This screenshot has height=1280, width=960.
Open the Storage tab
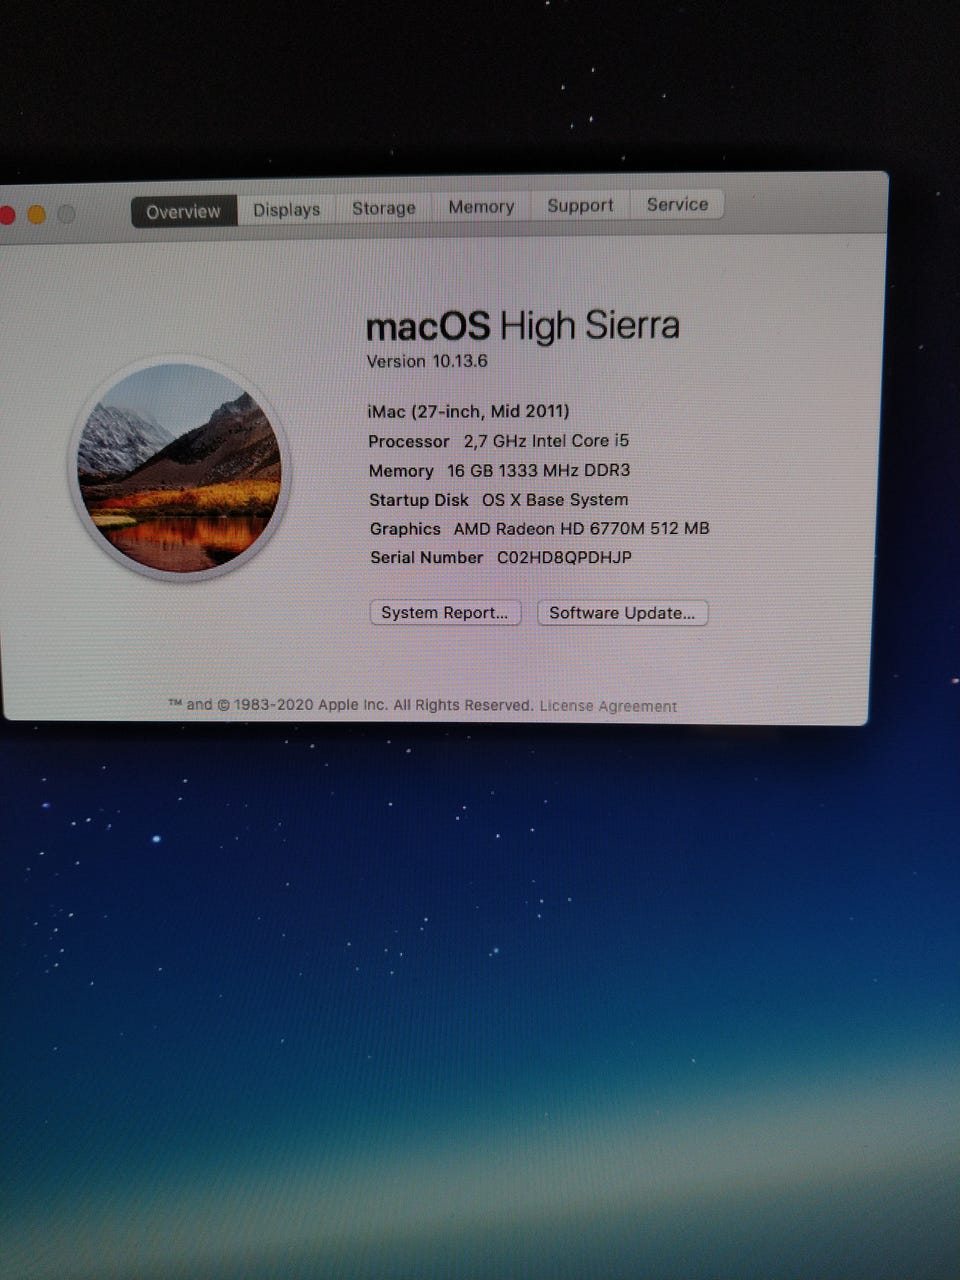[x=383, y=208]
